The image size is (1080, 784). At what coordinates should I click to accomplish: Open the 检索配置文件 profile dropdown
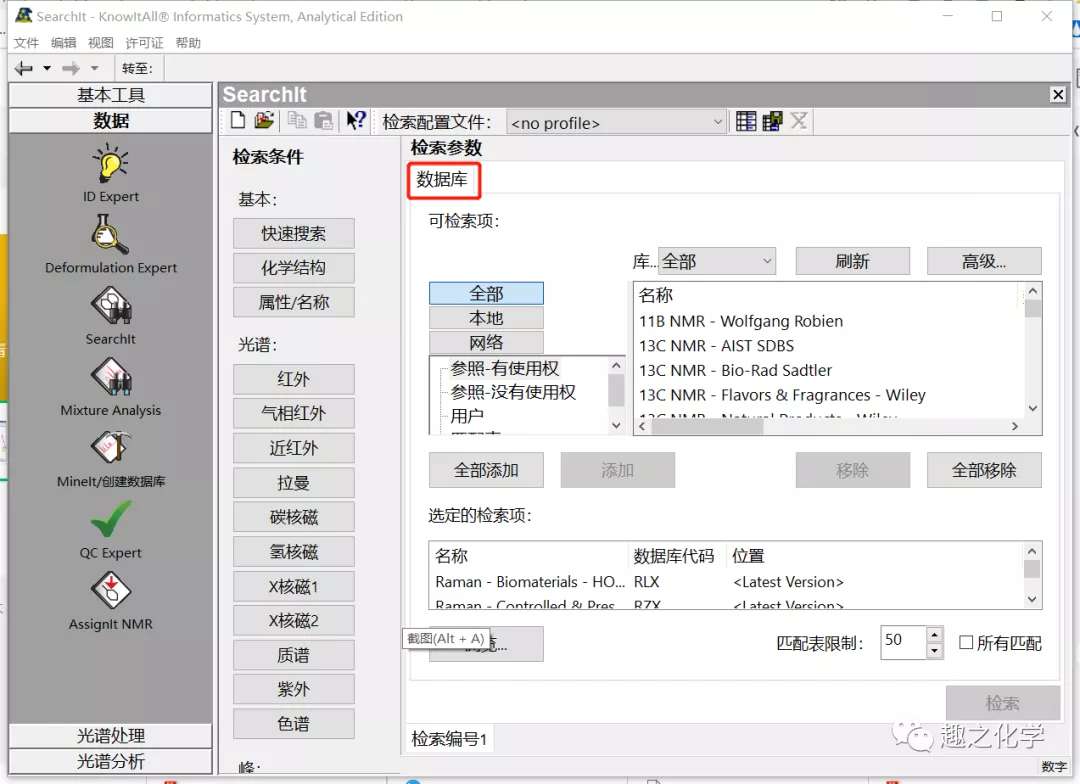click(616, 123)
